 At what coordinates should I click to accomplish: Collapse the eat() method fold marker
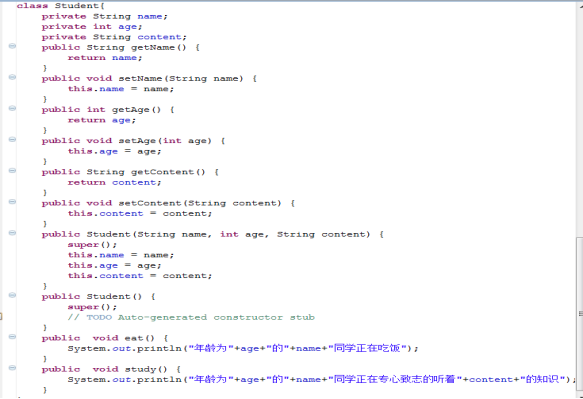click(x=12, y=337)
